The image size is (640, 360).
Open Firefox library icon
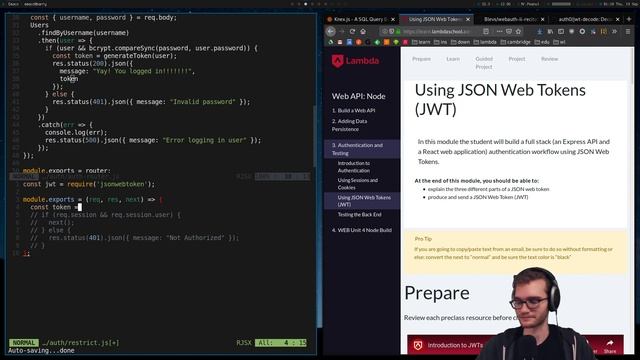coord(550,31)
